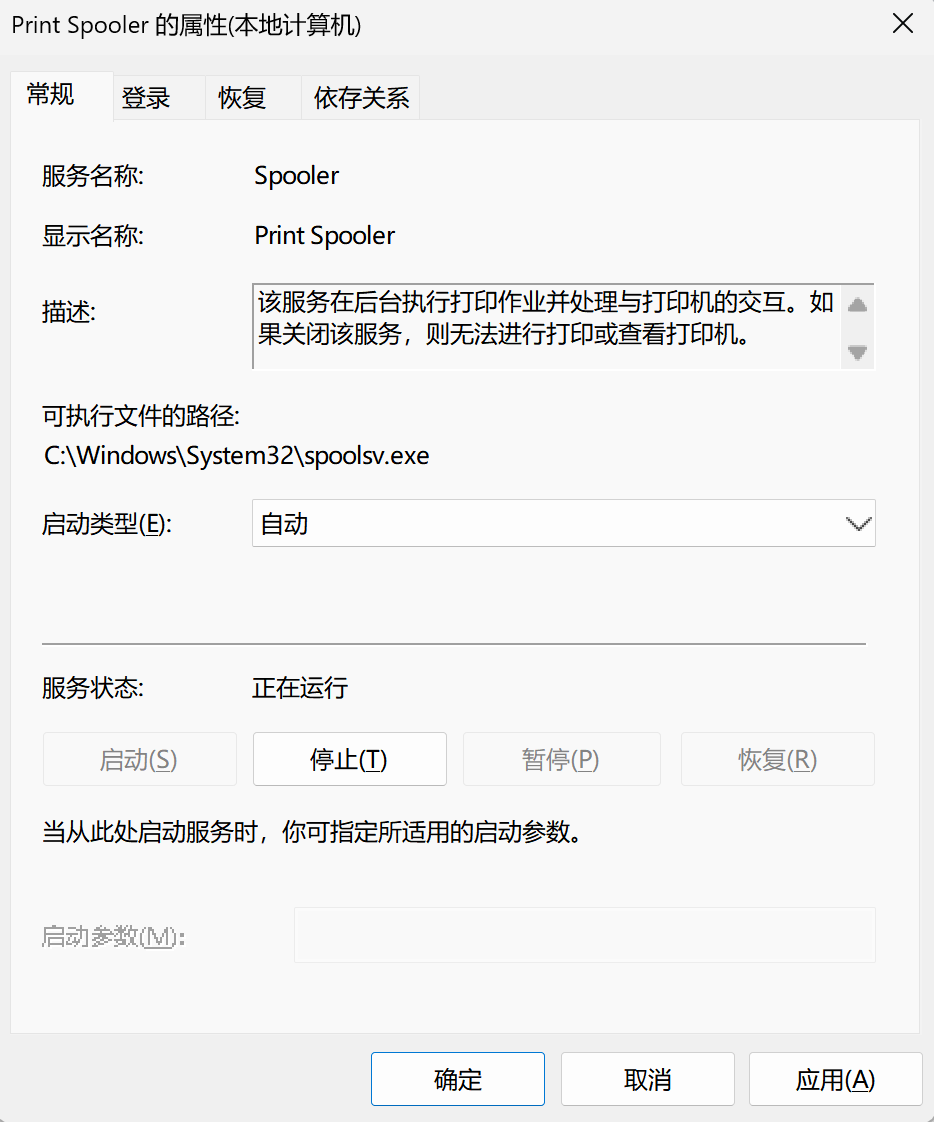934x1122 pixels.
Task: Click the hint text about 启动参数
Action: coord(312,831)
